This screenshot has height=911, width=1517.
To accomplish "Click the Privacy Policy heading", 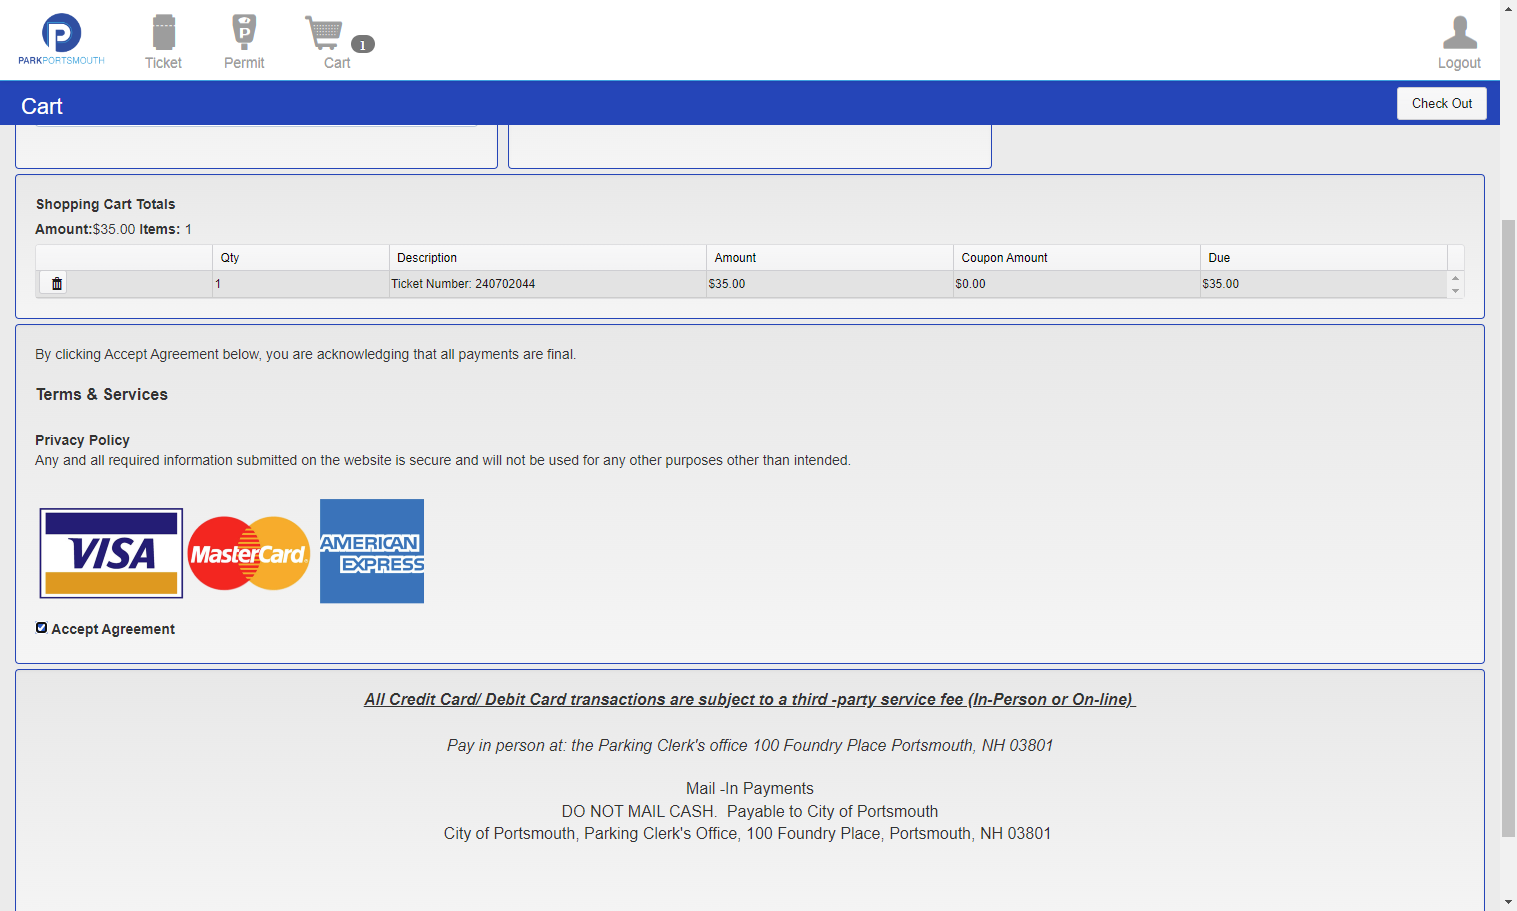I will [x=82, y=440].
